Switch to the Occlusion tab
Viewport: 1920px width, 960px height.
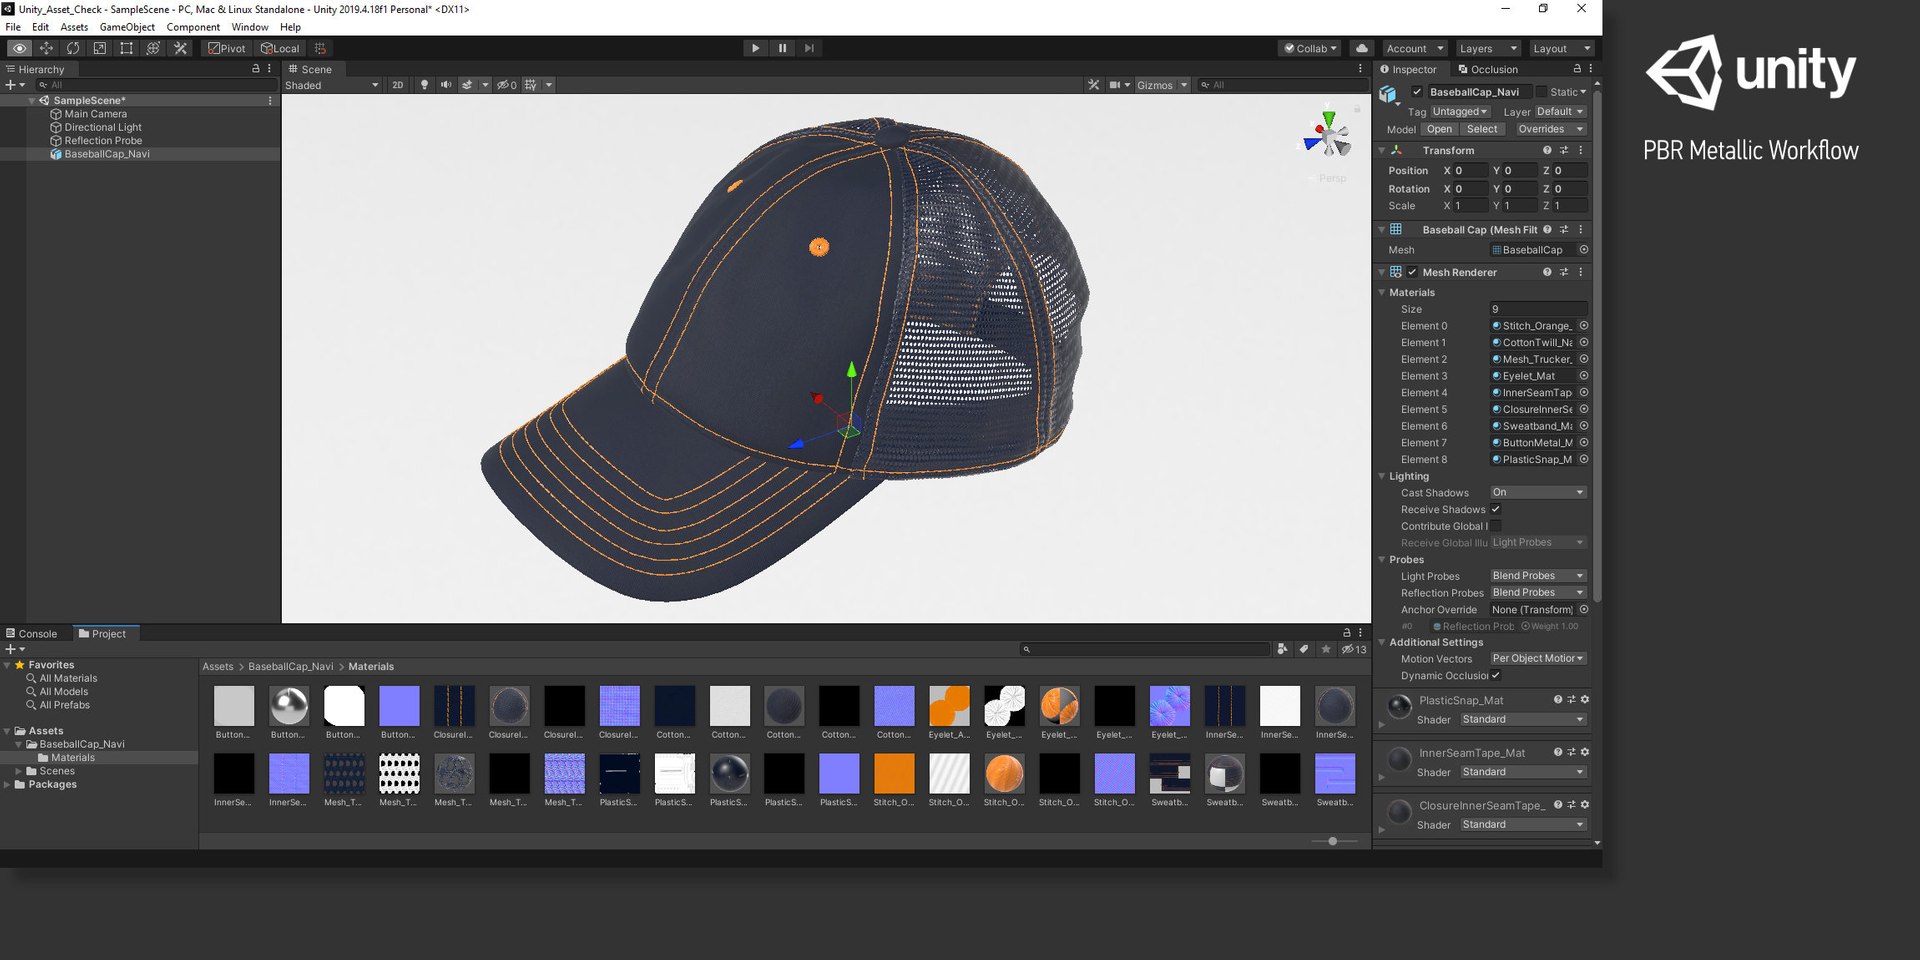tap(1488, 69)
